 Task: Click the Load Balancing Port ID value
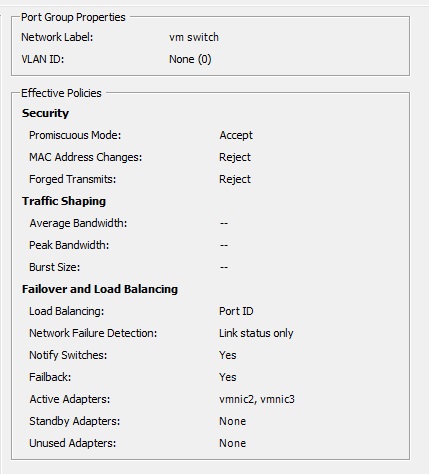pyautogui.click(x=236, y=311)
